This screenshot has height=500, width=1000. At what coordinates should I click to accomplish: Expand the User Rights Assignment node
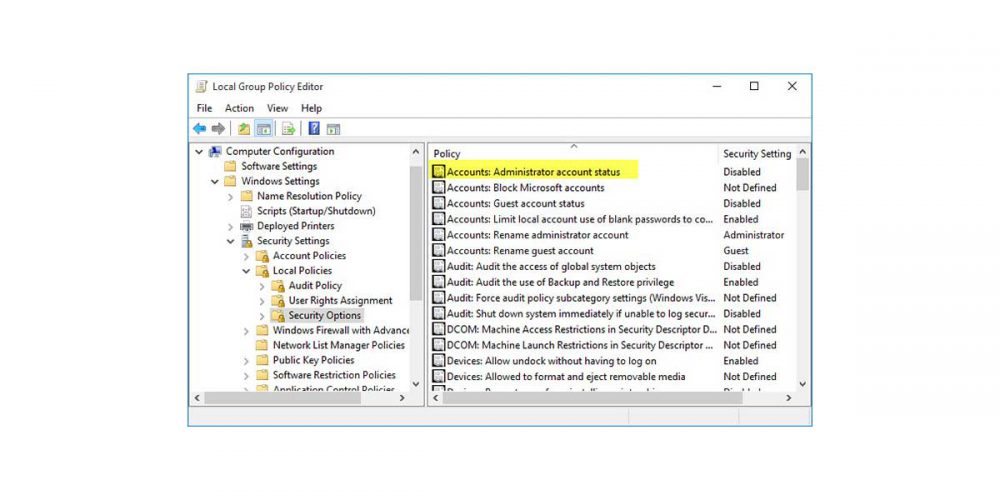[263, 301]
